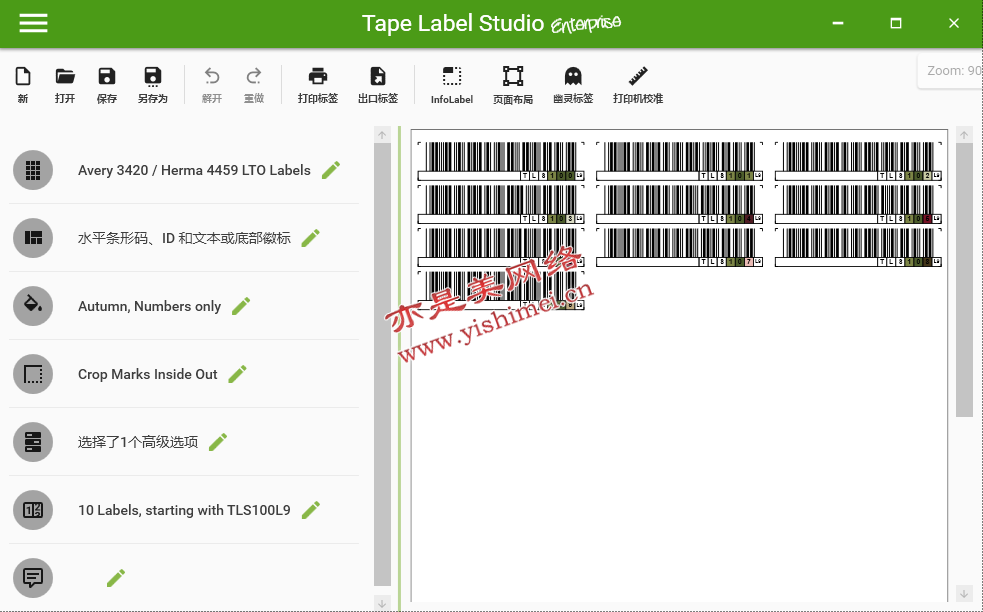Click the label layout template icon
Image resolution: width=983 pixels, height=612 pixels.
point(33,238)
